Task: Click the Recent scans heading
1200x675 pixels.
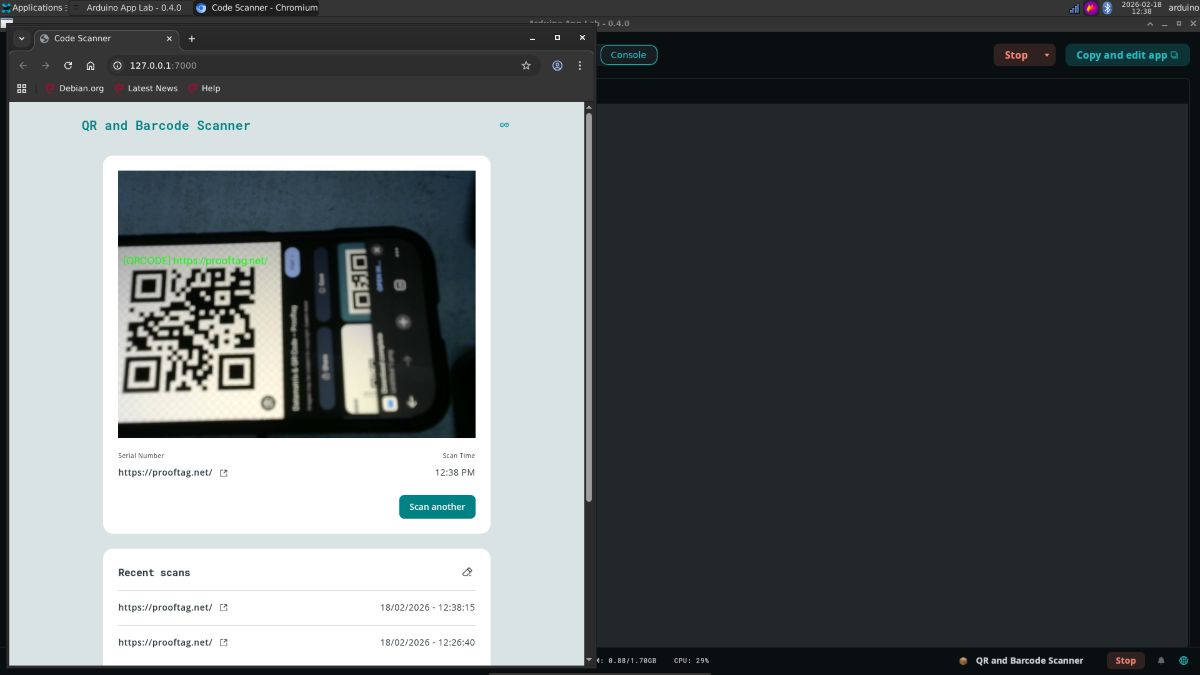Action: pyautogui.click(x=154, y=572)
